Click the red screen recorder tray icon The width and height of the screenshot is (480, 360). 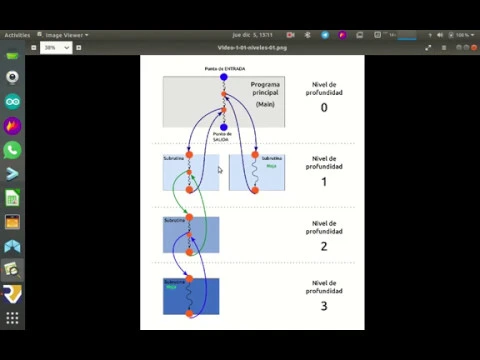click(x=290, y=35)
